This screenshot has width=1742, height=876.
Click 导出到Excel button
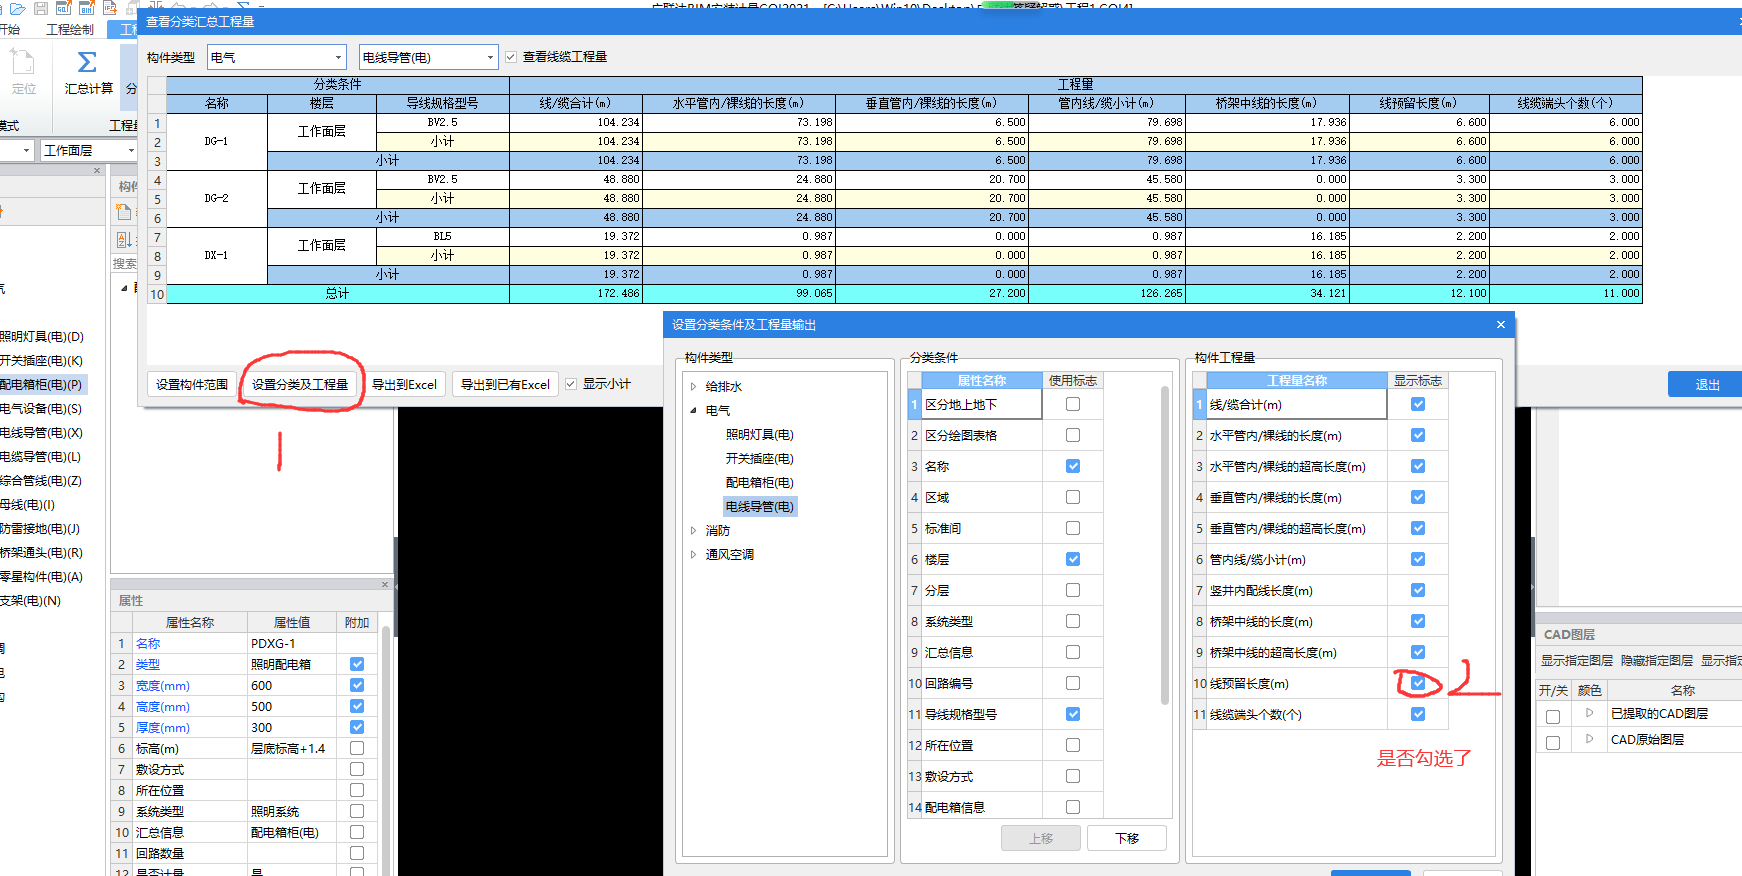pos(404,384)
